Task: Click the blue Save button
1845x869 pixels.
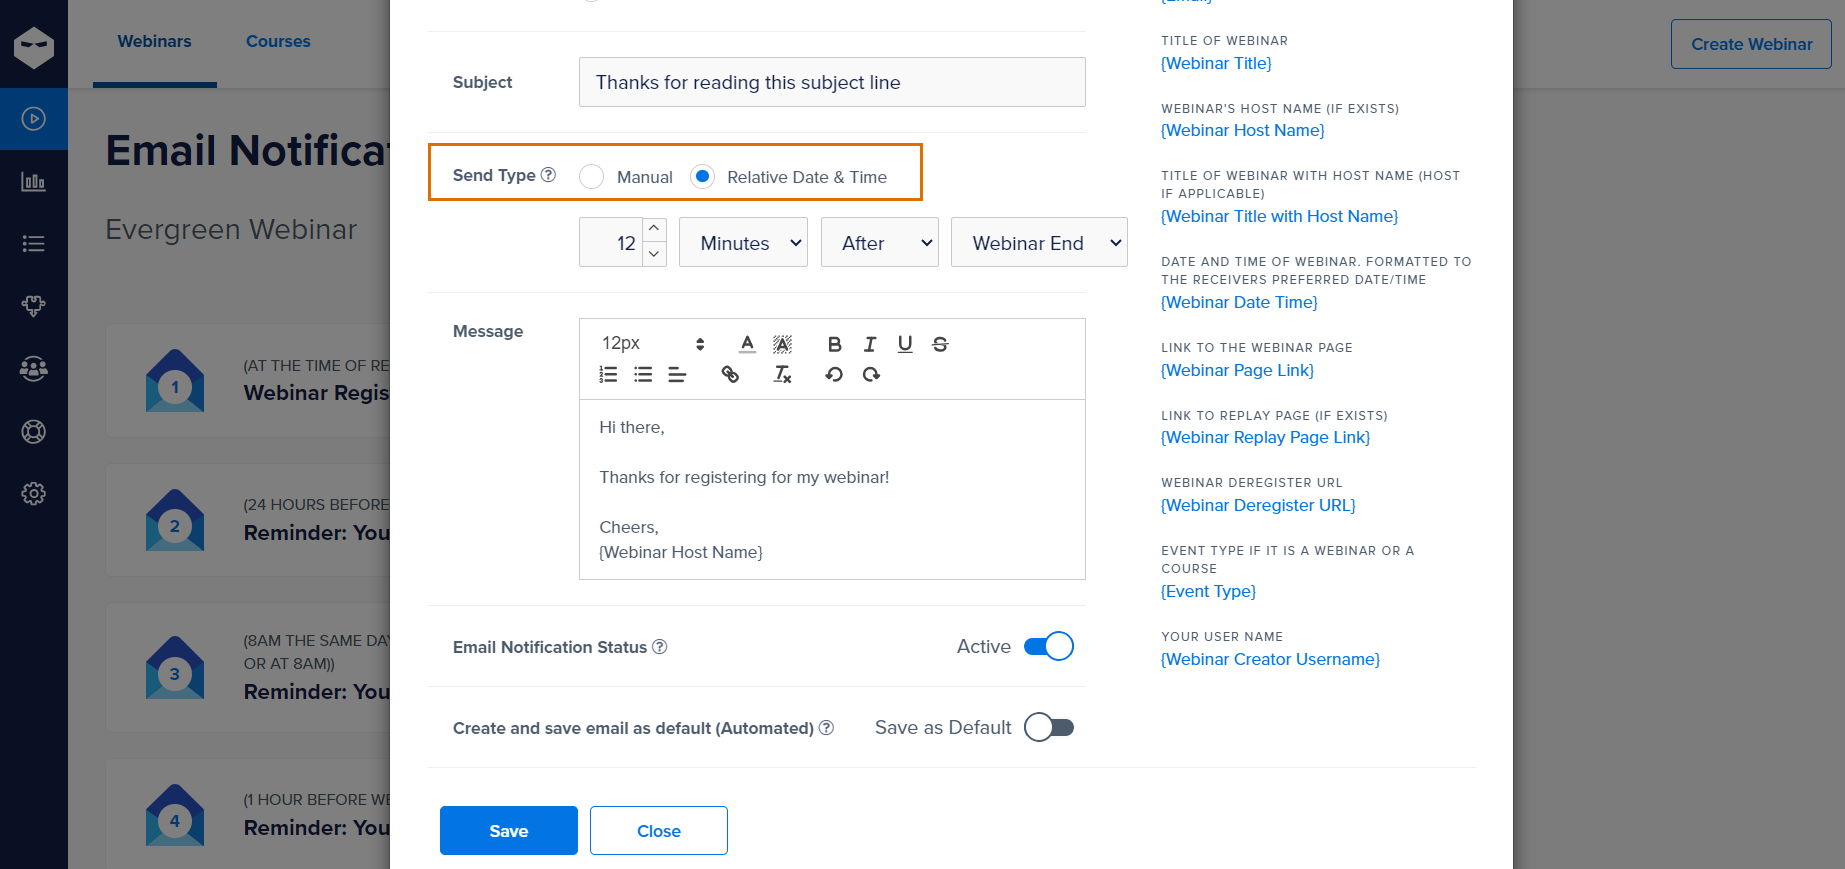Action: point(509,830)
